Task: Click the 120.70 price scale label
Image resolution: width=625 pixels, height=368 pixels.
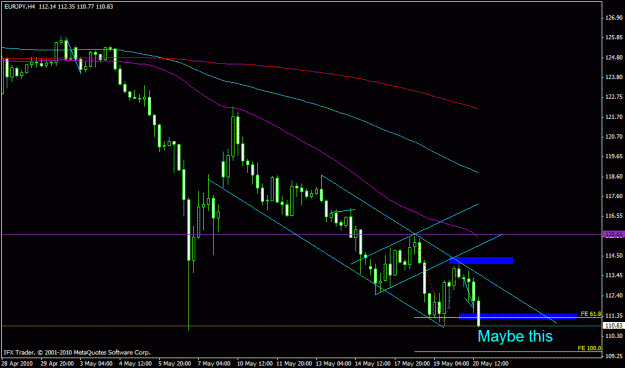Action: pos(614,137)
